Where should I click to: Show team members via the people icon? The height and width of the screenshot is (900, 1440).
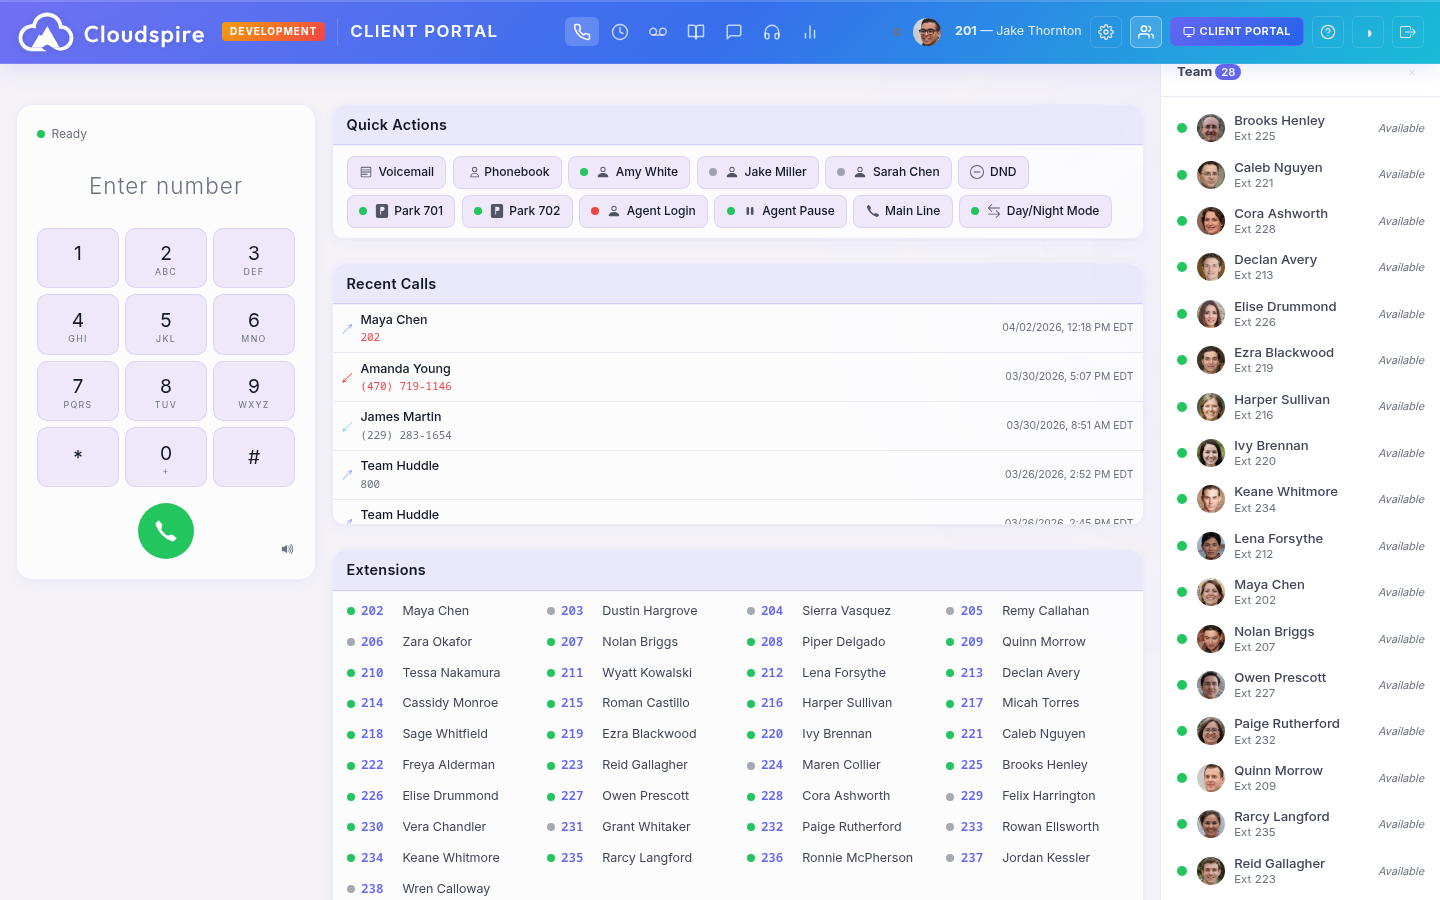(x=1146, y=31)
